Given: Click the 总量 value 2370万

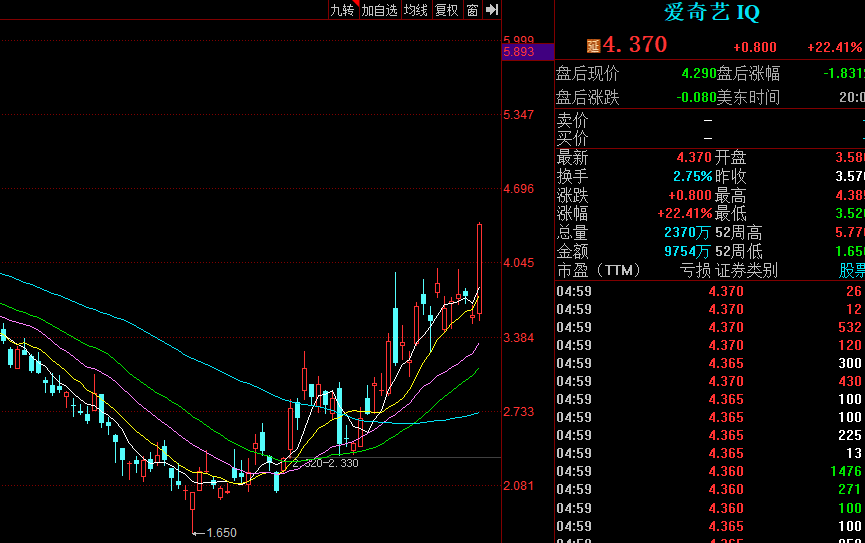Looking at the screenshot, I should (687, 233).
